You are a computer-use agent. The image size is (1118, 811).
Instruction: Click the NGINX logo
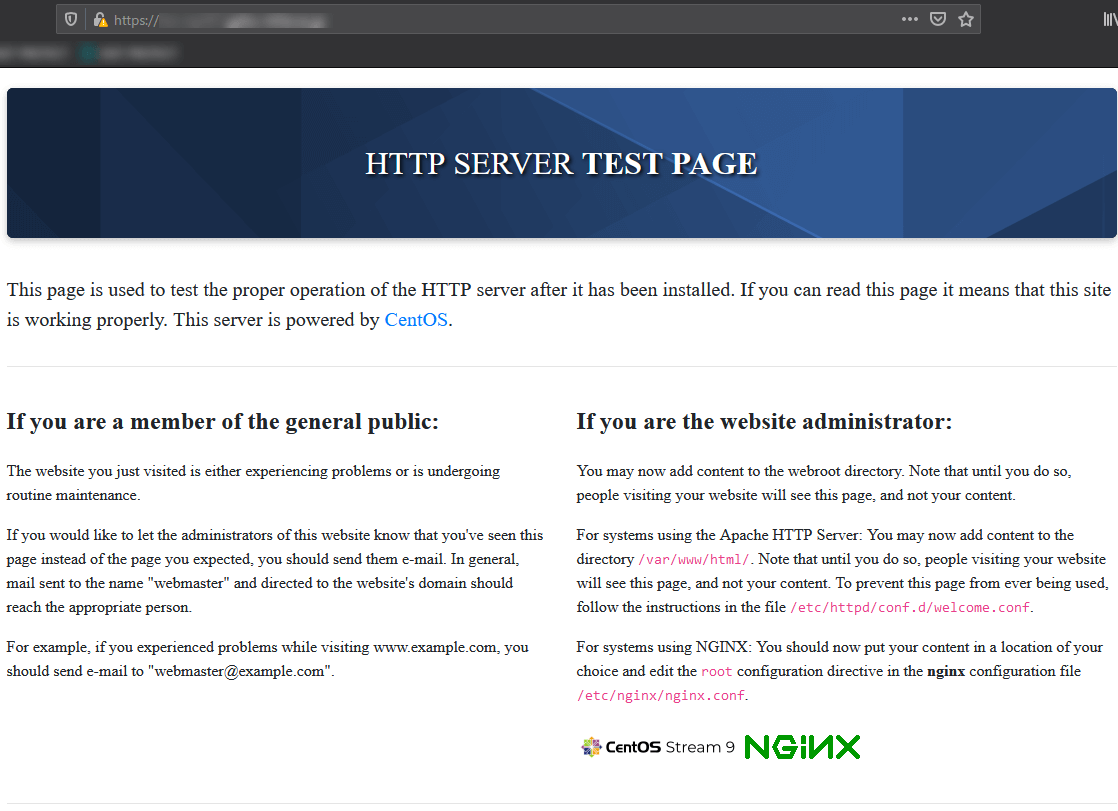[x=802, y=747]
